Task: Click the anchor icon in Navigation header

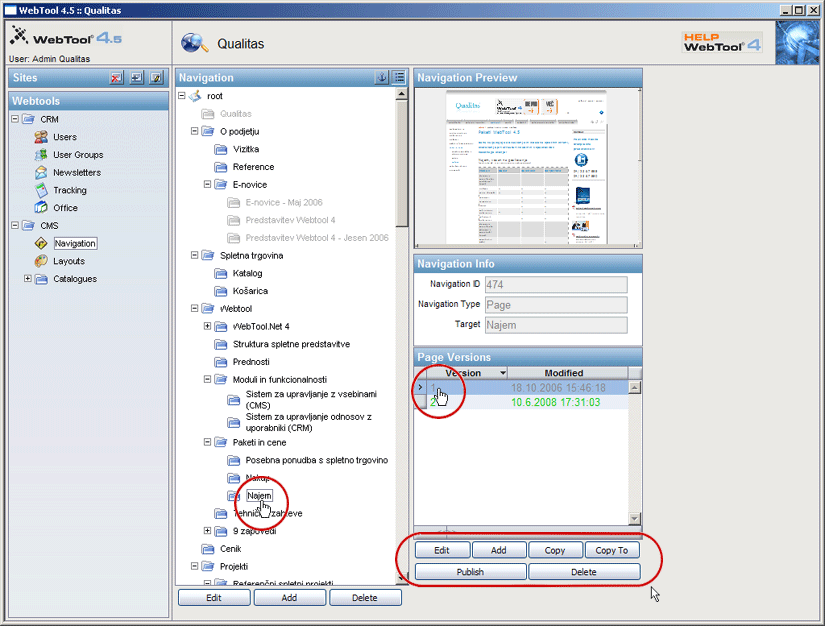Action: [381, 78]
